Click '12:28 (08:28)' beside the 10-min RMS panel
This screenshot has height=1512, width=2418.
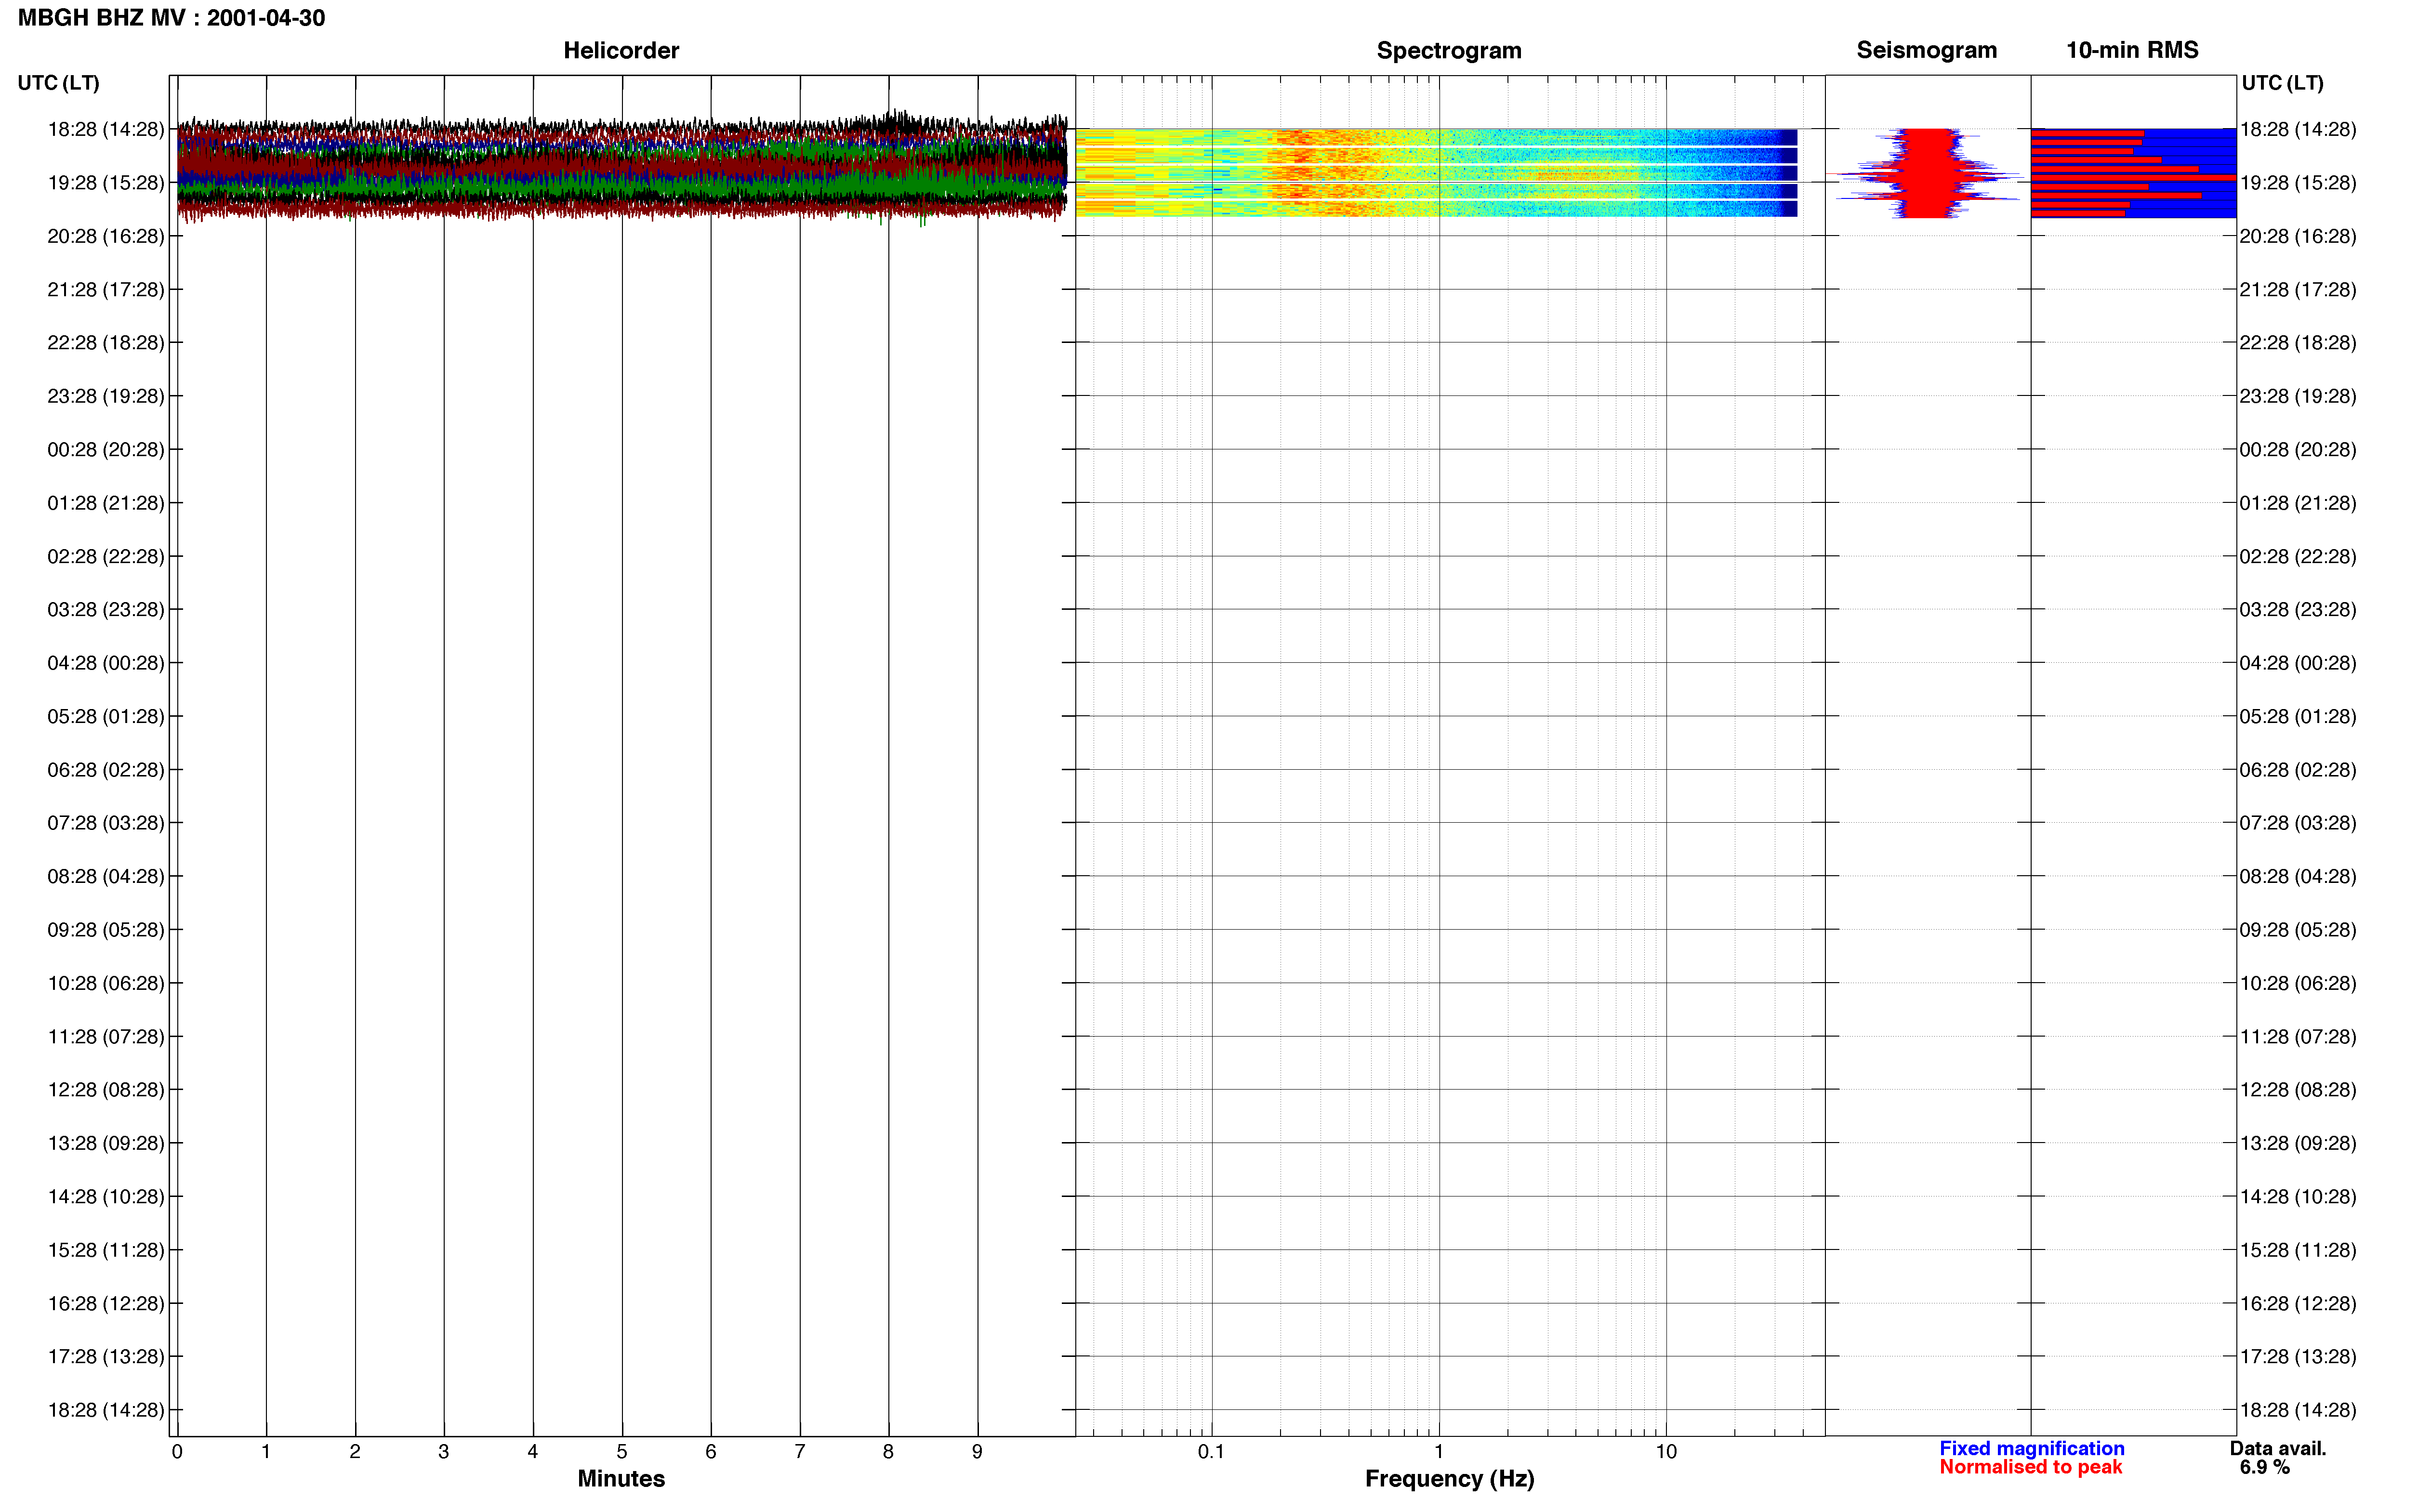click(x=2298, y=1090)
